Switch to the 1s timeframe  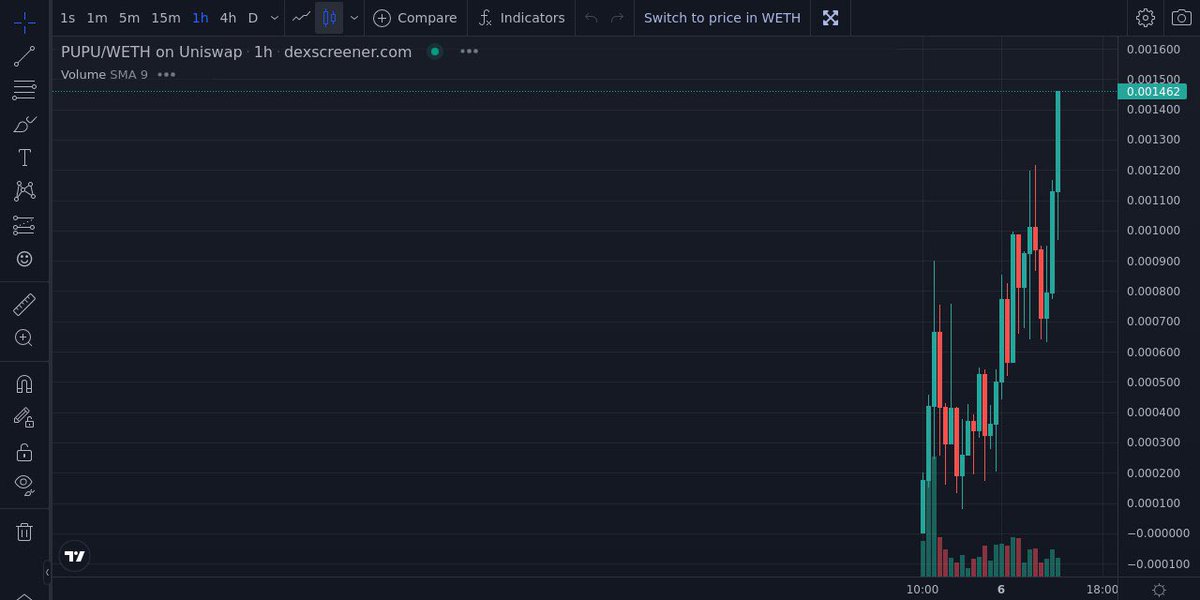coord(67,18)
